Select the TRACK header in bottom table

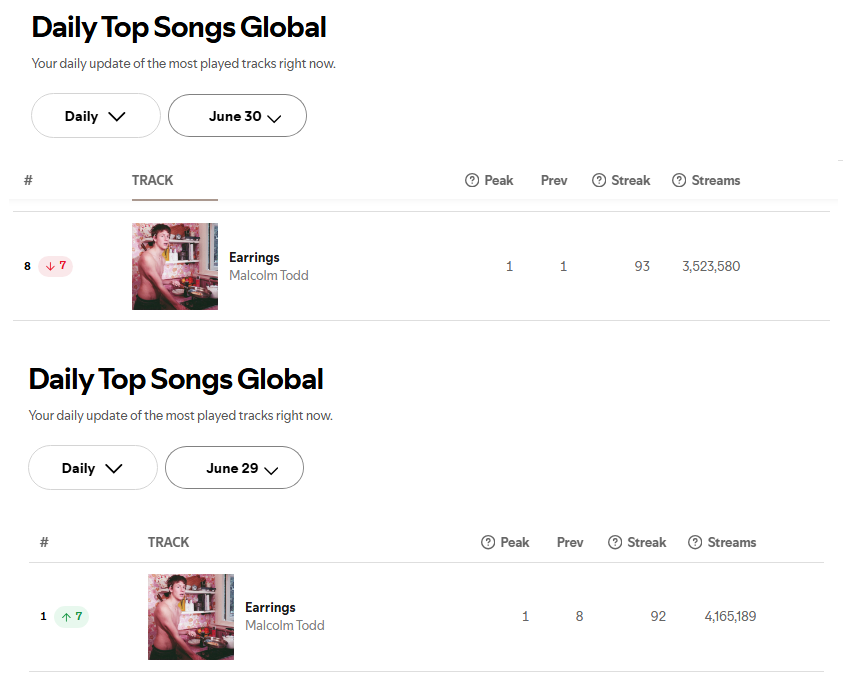[x=168, y=542]
